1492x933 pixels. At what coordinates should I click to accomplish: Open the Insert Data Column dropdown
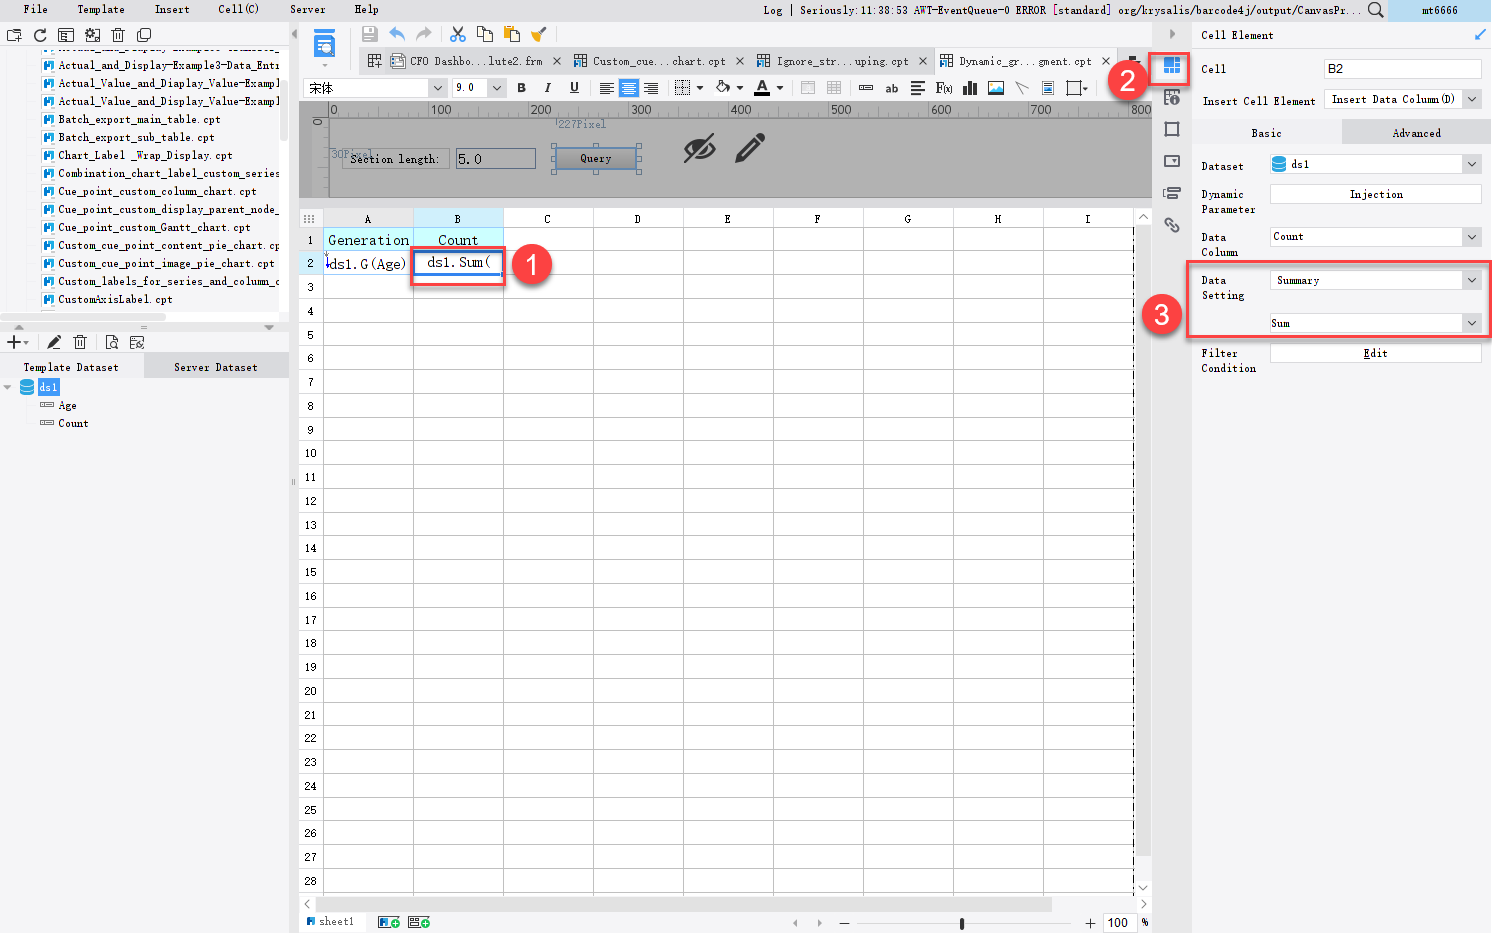coord(1402,99)
